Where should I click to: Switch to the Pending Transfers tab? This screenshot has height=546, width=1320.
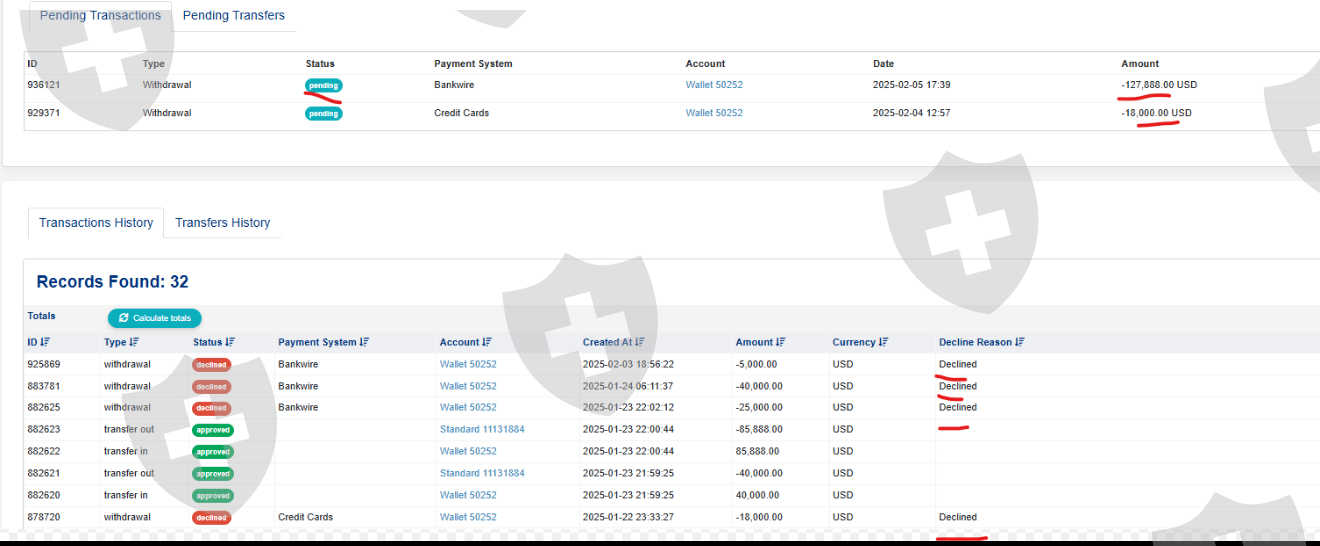233,15
